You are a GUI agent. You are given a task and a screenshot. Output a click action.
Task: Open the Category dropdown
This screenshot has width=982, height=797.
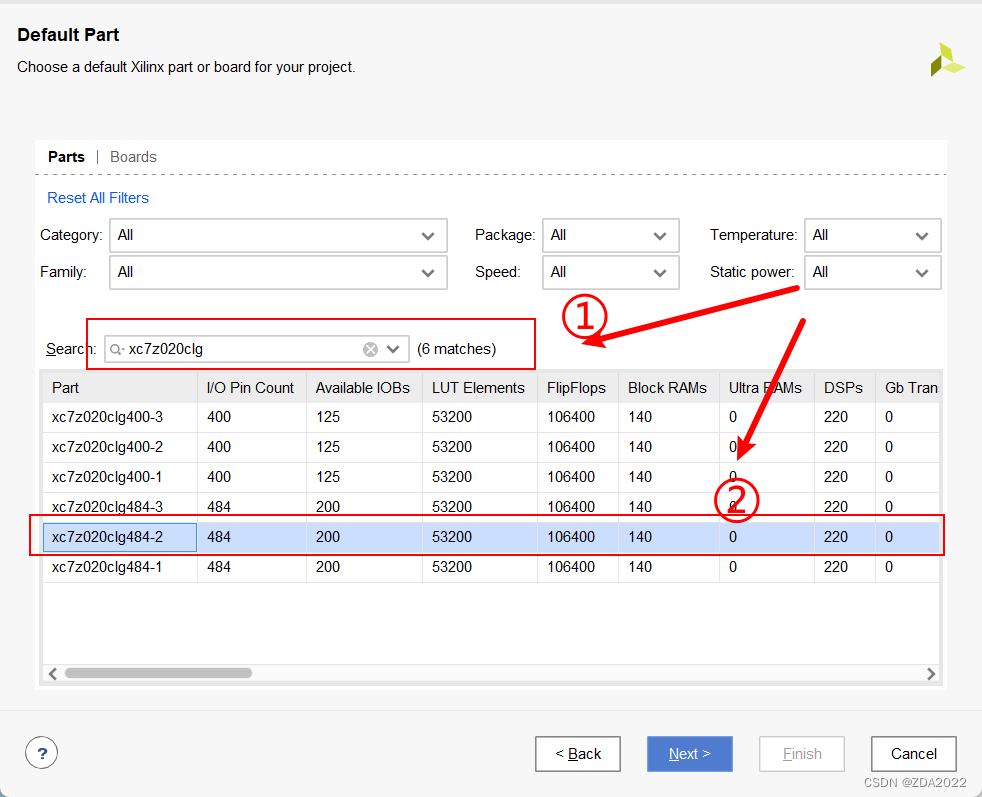(278, 235)
